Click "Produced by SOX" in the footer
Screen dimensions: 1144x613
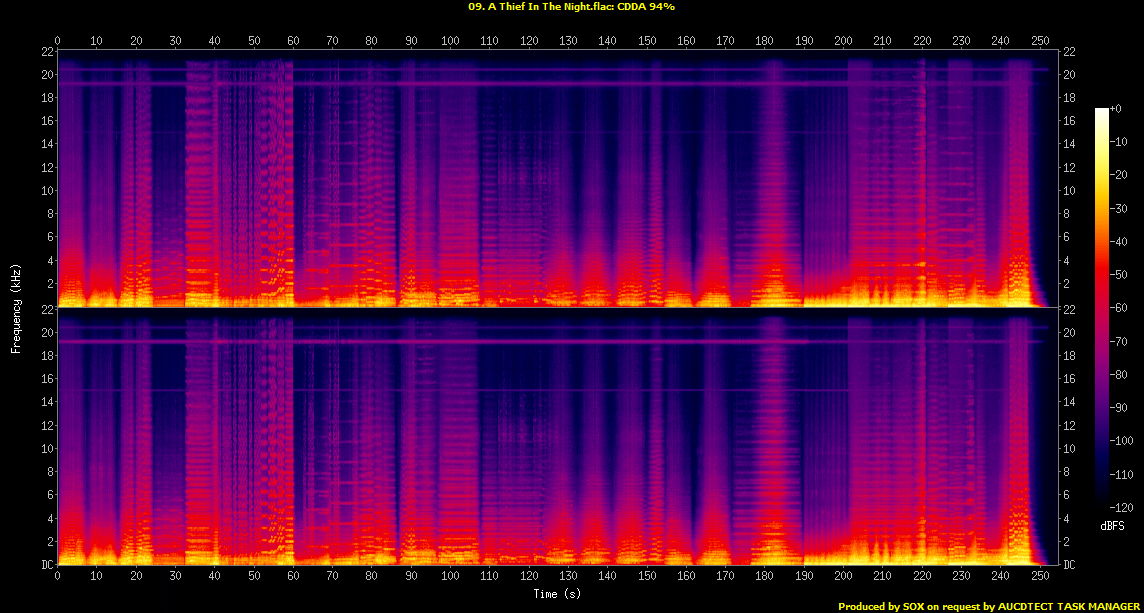[880, 606]
